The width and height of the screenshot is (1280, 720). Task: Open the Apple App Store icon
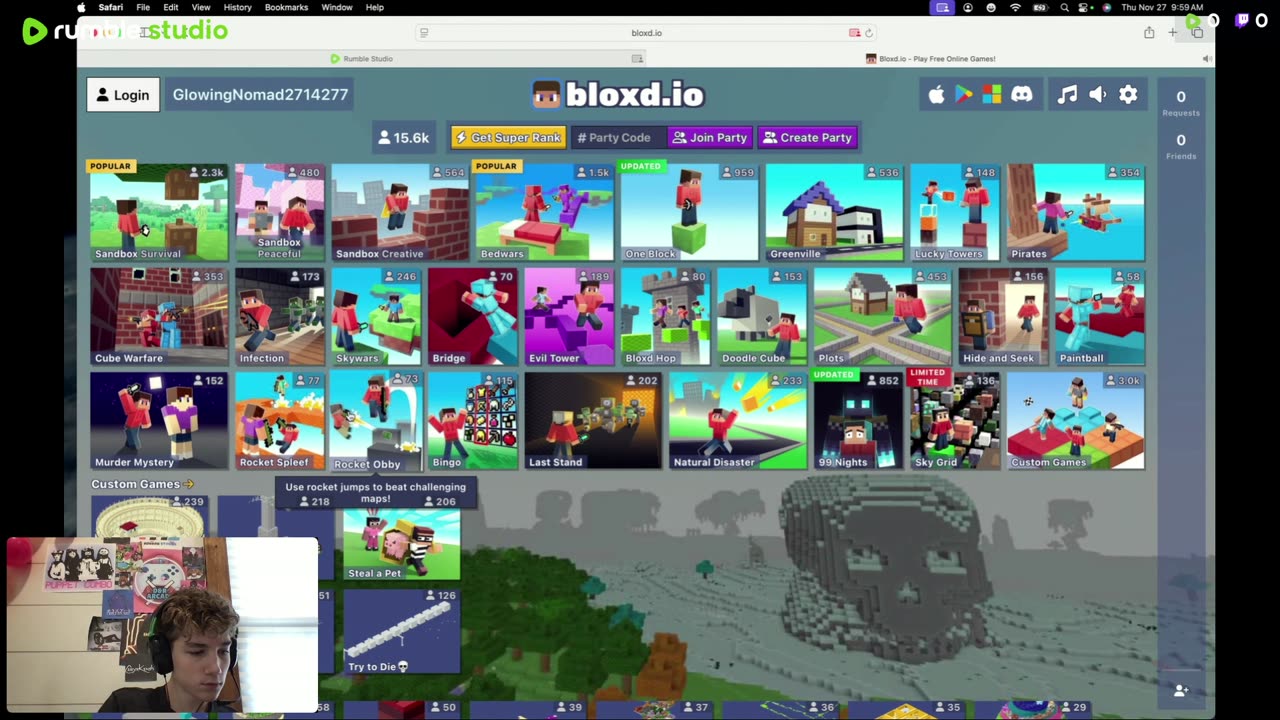937,95
